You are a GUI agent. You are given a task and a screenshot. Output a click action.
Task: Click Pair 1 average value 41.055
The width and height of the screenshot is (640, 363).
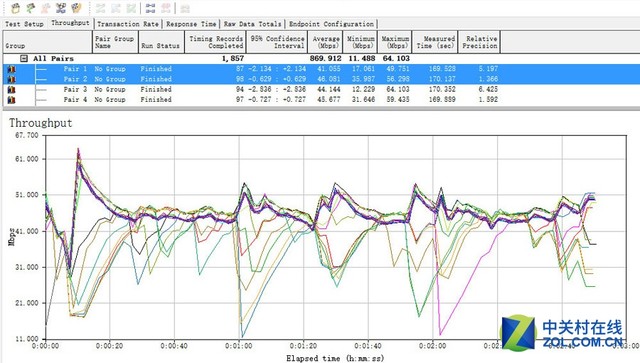point(329,69)
